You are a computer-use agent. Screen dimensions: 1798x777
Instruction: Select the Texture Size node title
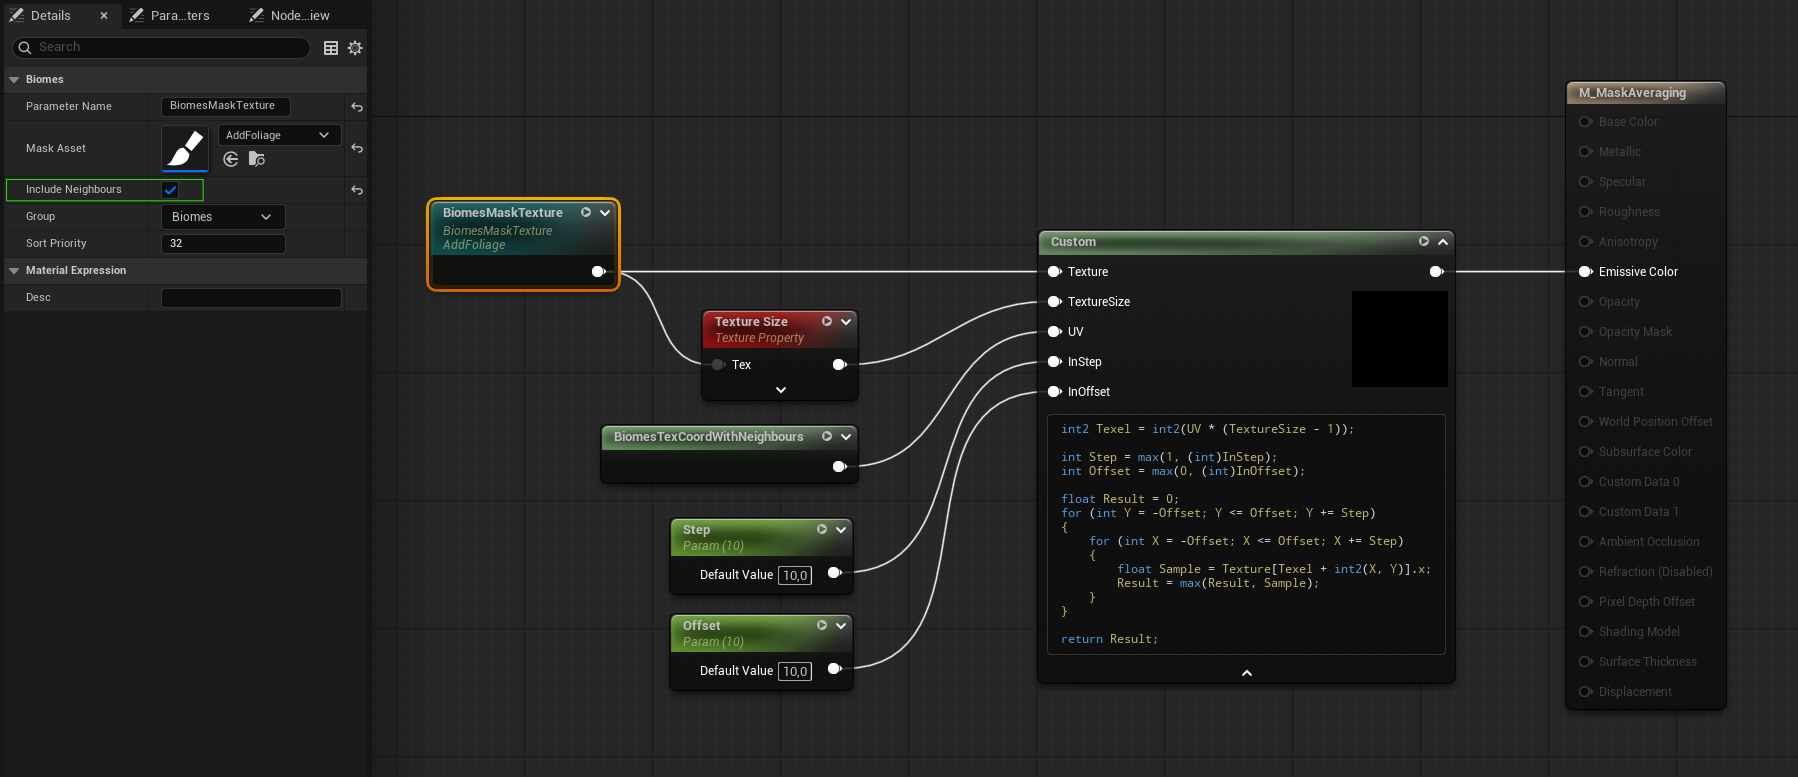pyautogui.click(x=751, y=321)
